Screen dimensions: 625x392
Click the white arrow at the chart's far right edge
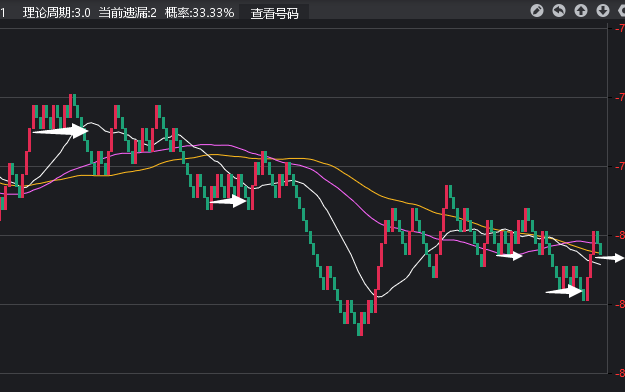click(609, 258)
